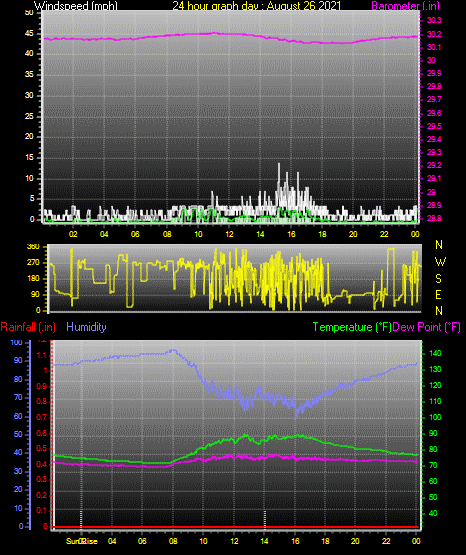Click the 270 wind direction axis value
Image resolution: width=466 pixels, height=555 pixels.
pyautogui.click(x=33, y=263)
